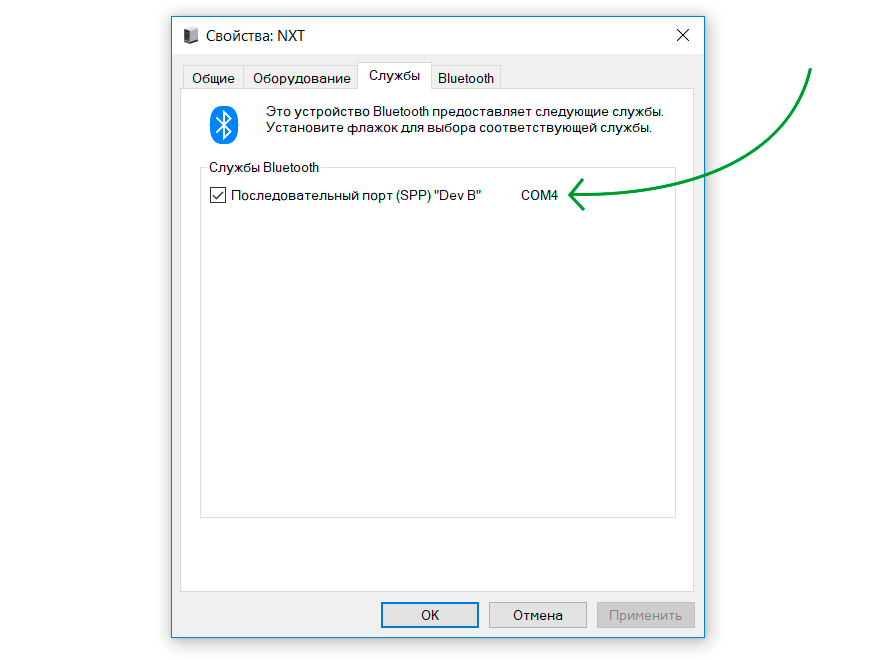The width and height of the screenshot is (880, 660).
Task: Uncheck the Последовательный порт (SPP) checkbox
Action: [x=218, y=195]
